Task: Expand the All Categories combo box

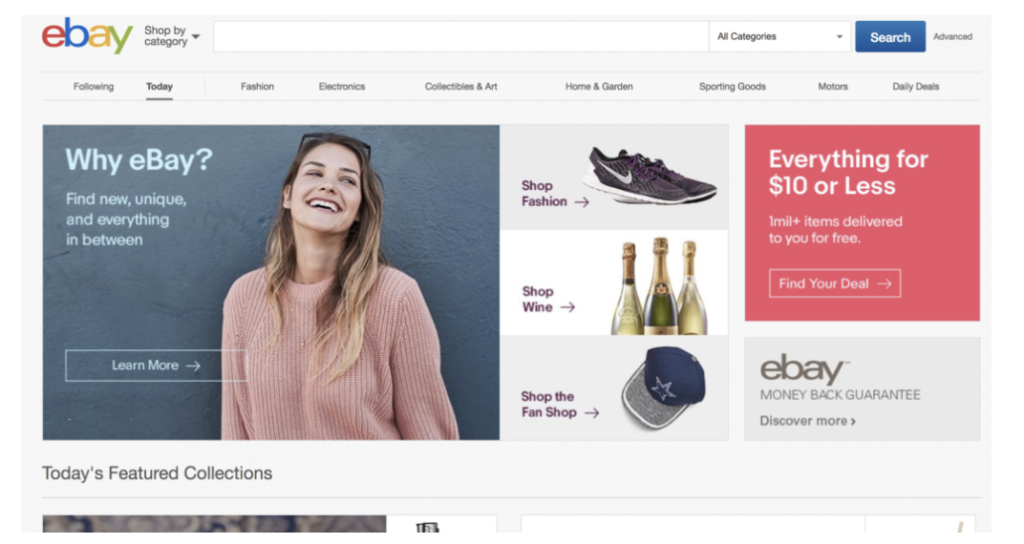Action: tap(781, 37)
